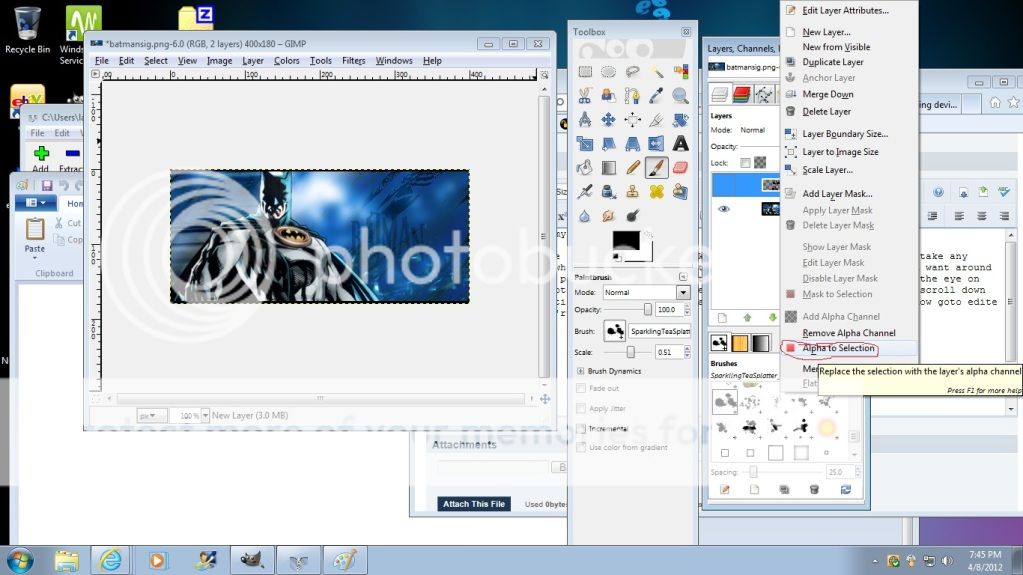Screen dimensions: 1023x575
Task: Open the Colors menu
Action: pos(286,61)
